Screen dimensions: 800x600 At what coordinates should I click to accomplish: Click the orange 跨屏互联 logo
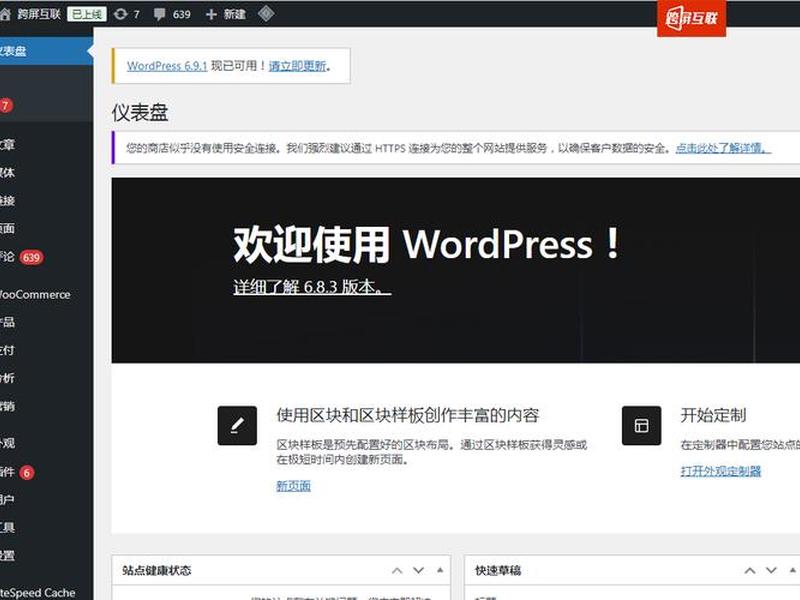[691, 18]
